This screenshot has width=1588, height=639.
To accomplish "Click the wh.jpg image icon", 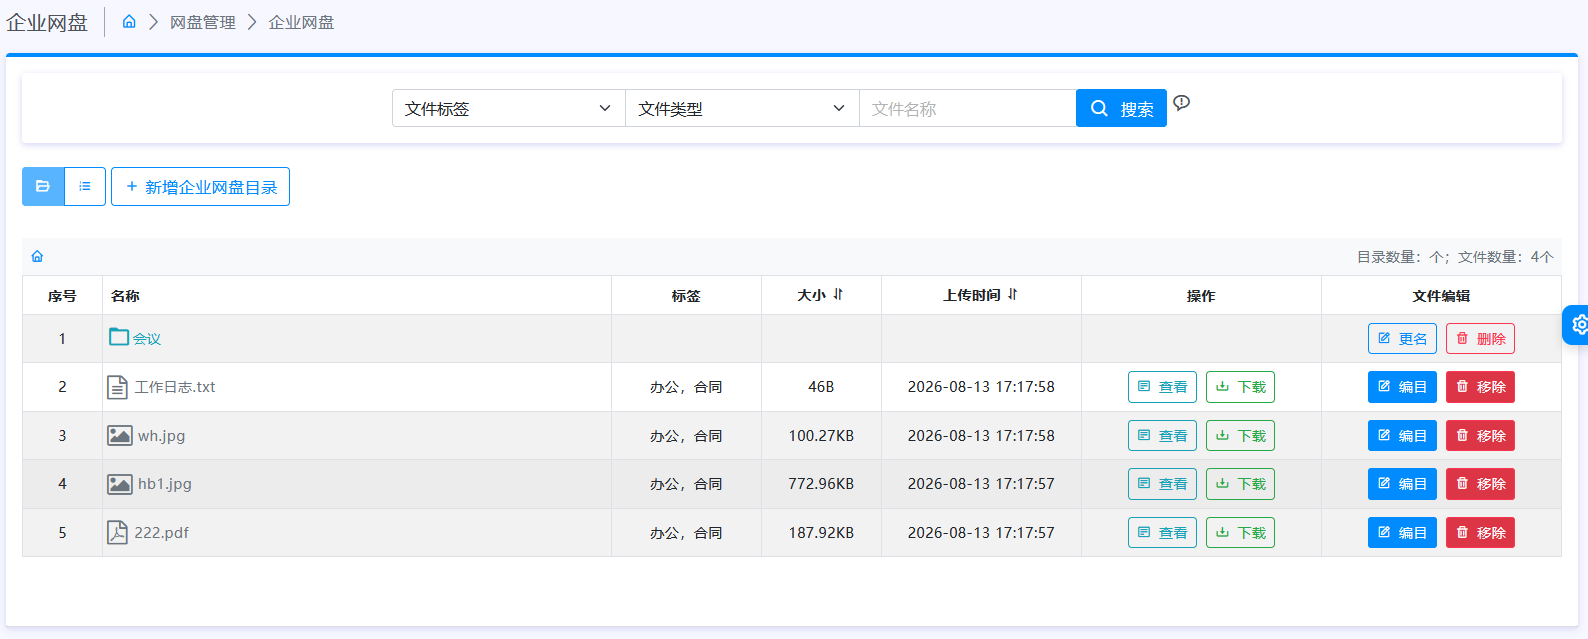I will point(120,435).
